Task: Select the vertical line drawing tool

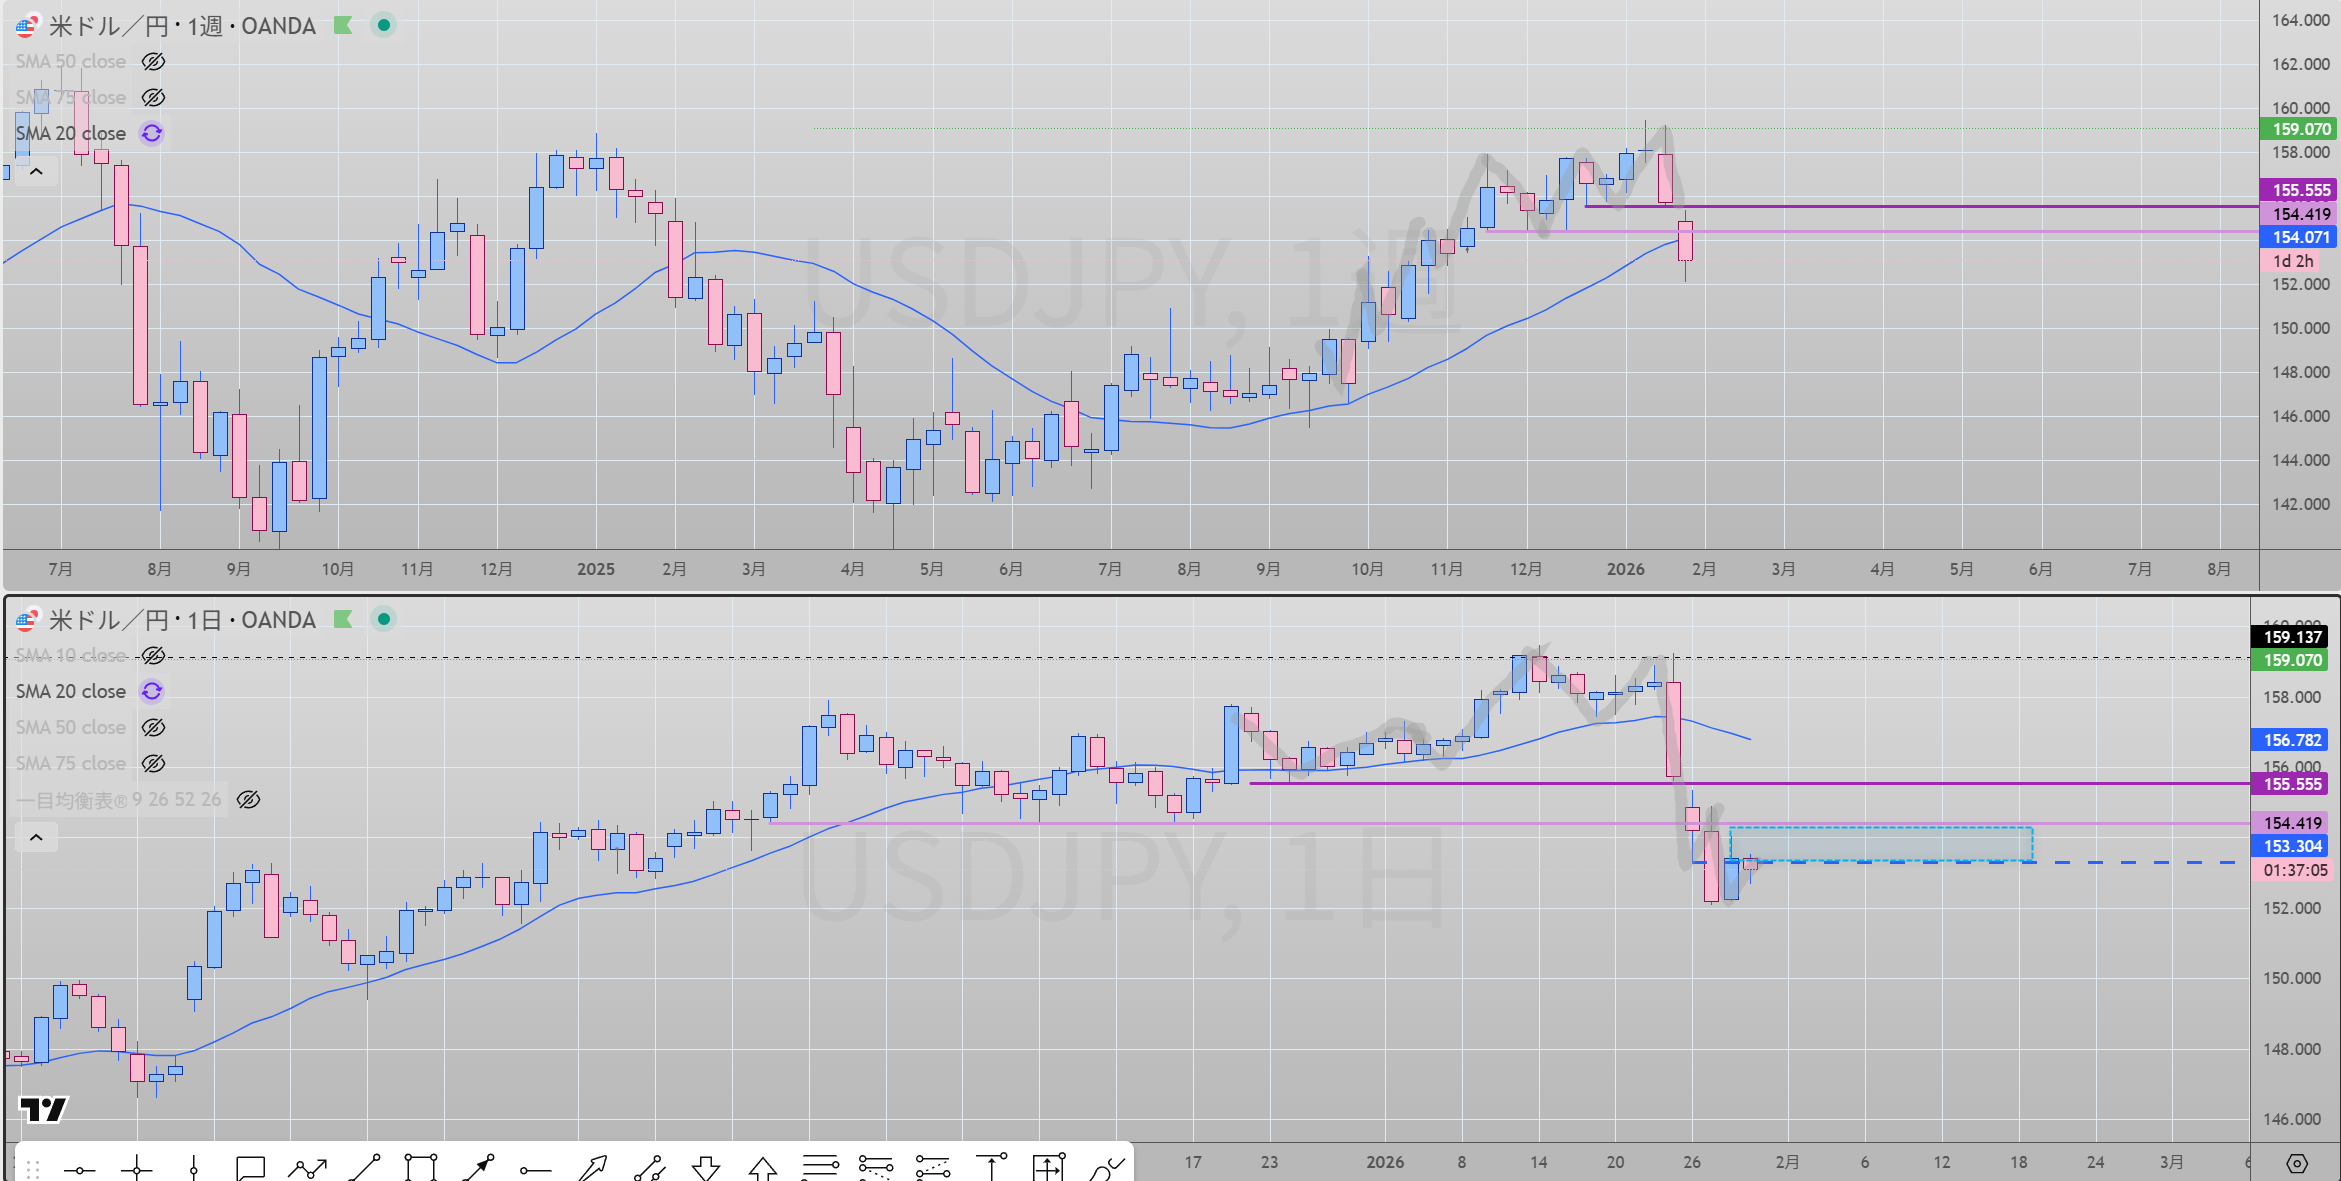Action: [x=193, y=1168]
